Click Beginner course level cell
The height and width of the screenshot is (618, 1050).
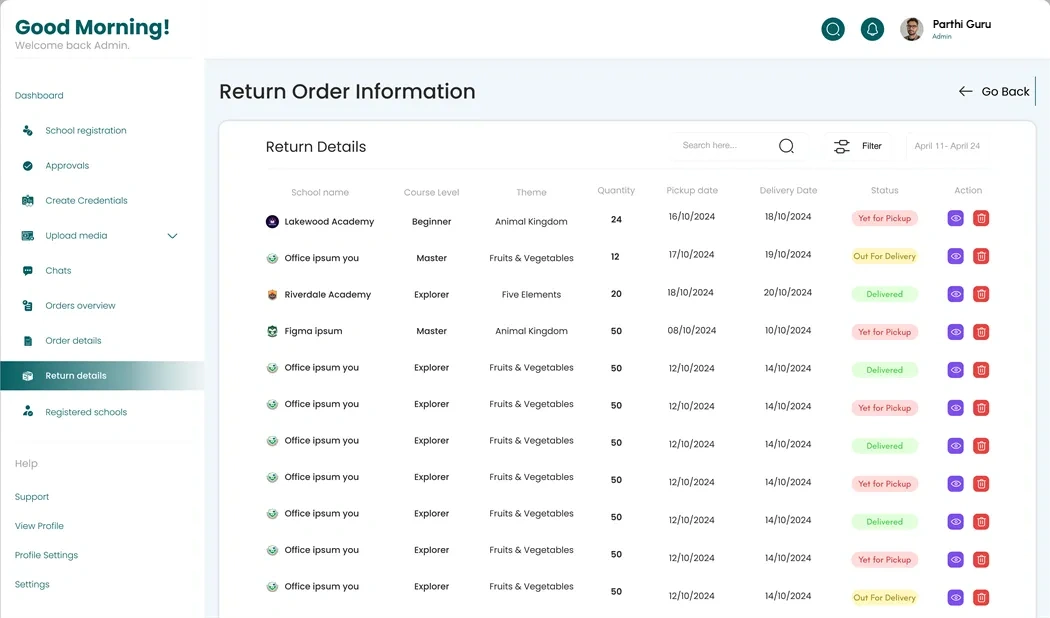coord(431,222)
